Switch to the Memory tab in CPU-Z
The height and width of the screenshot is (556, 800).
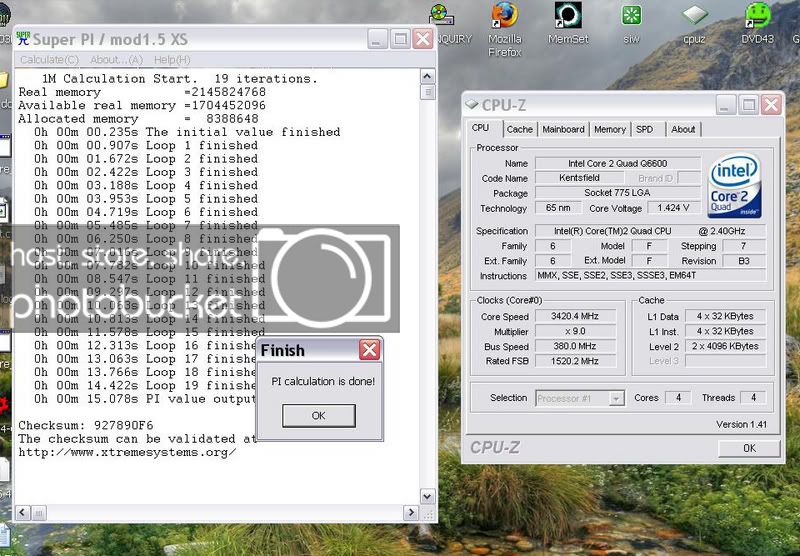[610, 130]
